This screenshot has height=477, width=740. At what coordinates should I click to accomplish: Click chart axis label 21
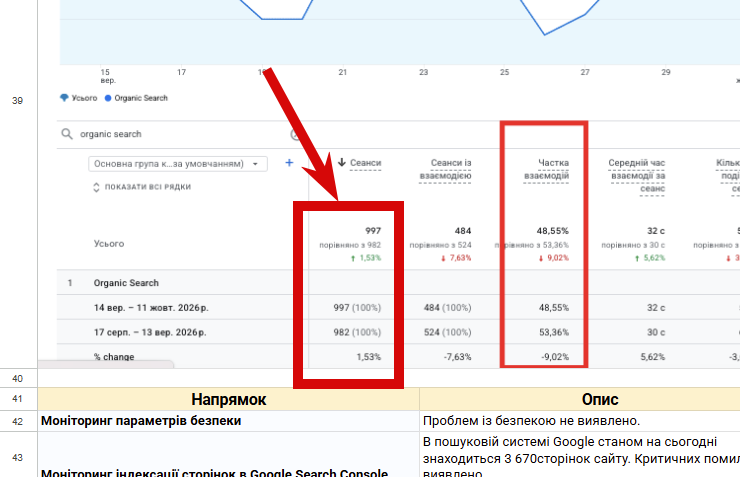coord(343,72)
